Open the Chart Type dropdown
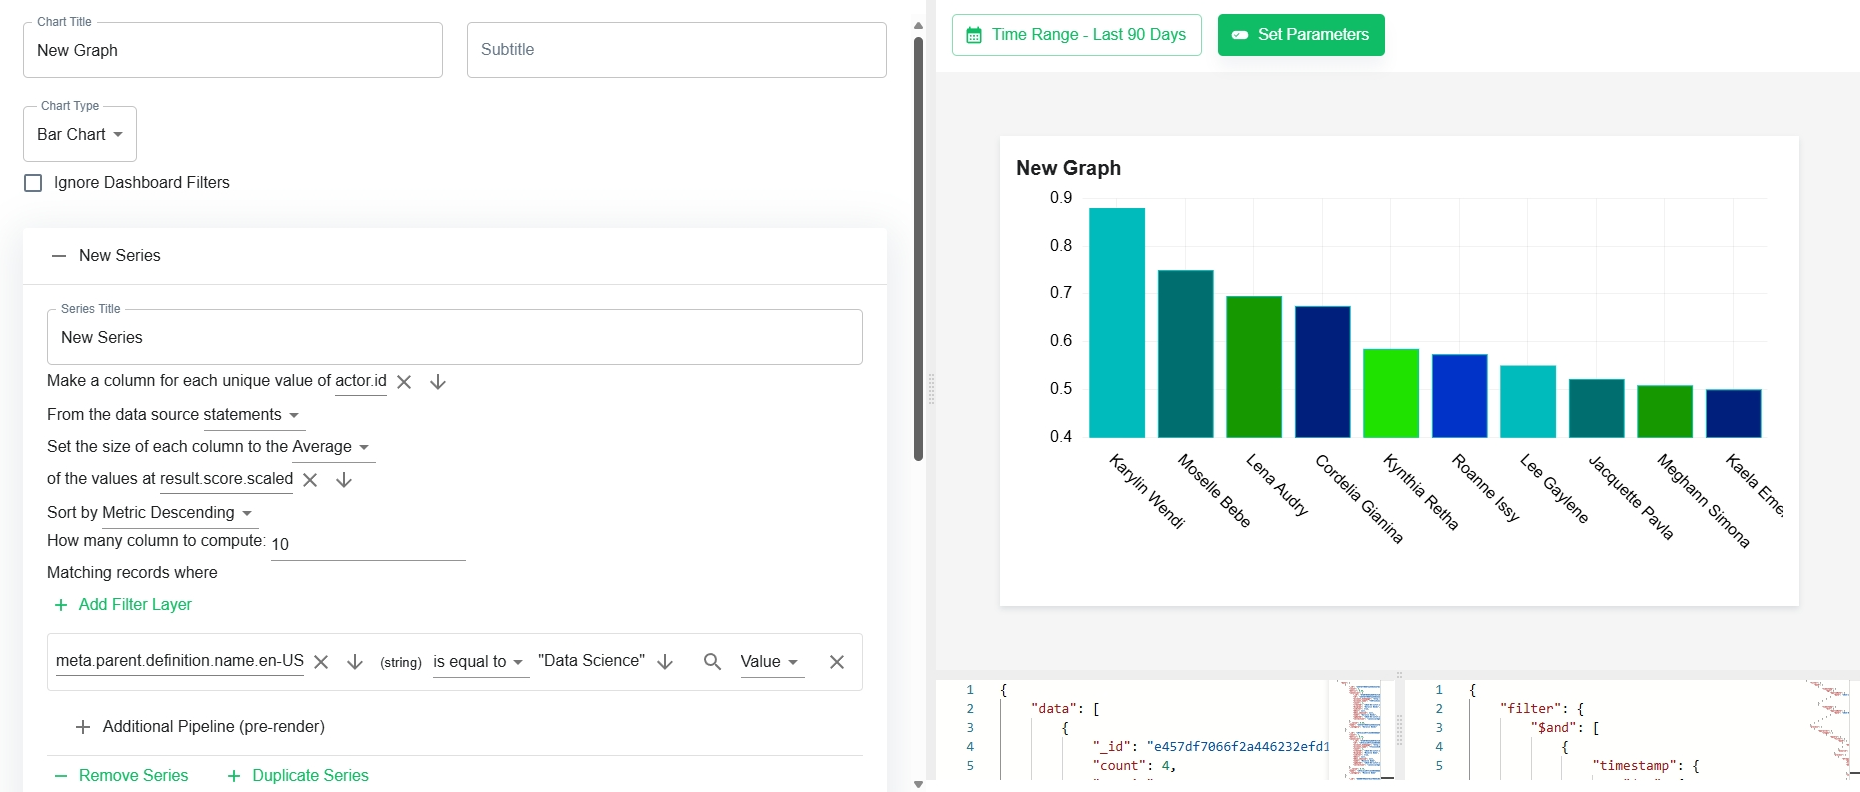1860x792 pixels. pos(80,134)
